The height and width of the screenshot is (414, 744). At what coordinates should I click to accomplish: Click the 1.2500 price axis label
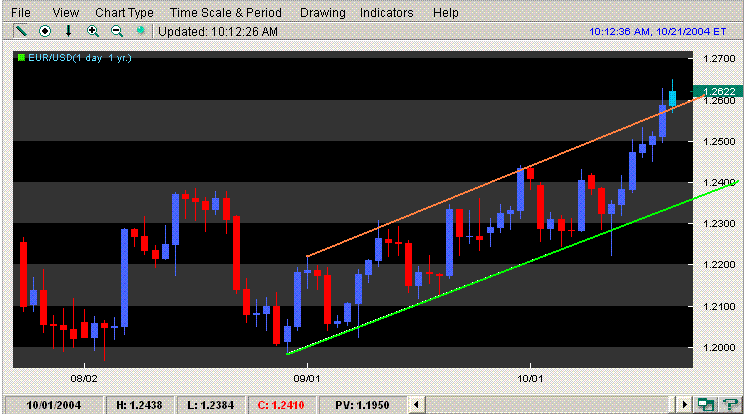click(719, 141)
